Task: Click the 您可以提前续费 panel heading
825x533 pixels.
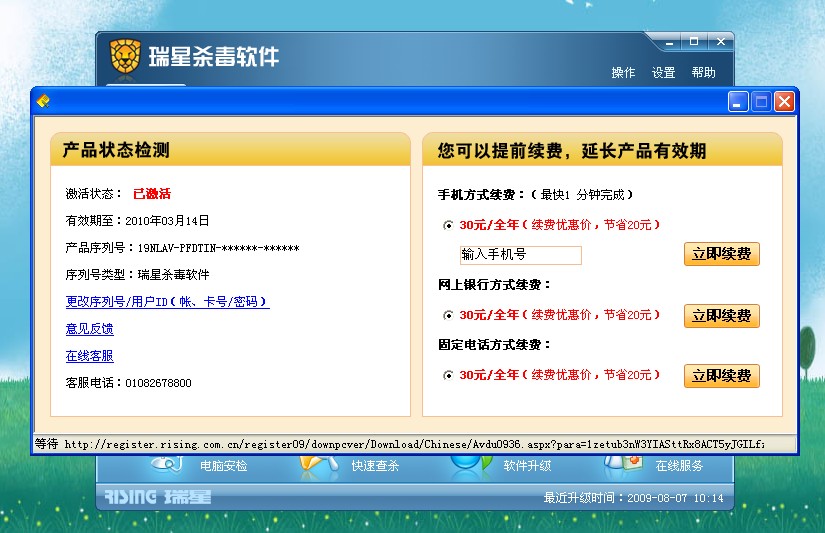Action: [x=571, y=151]
